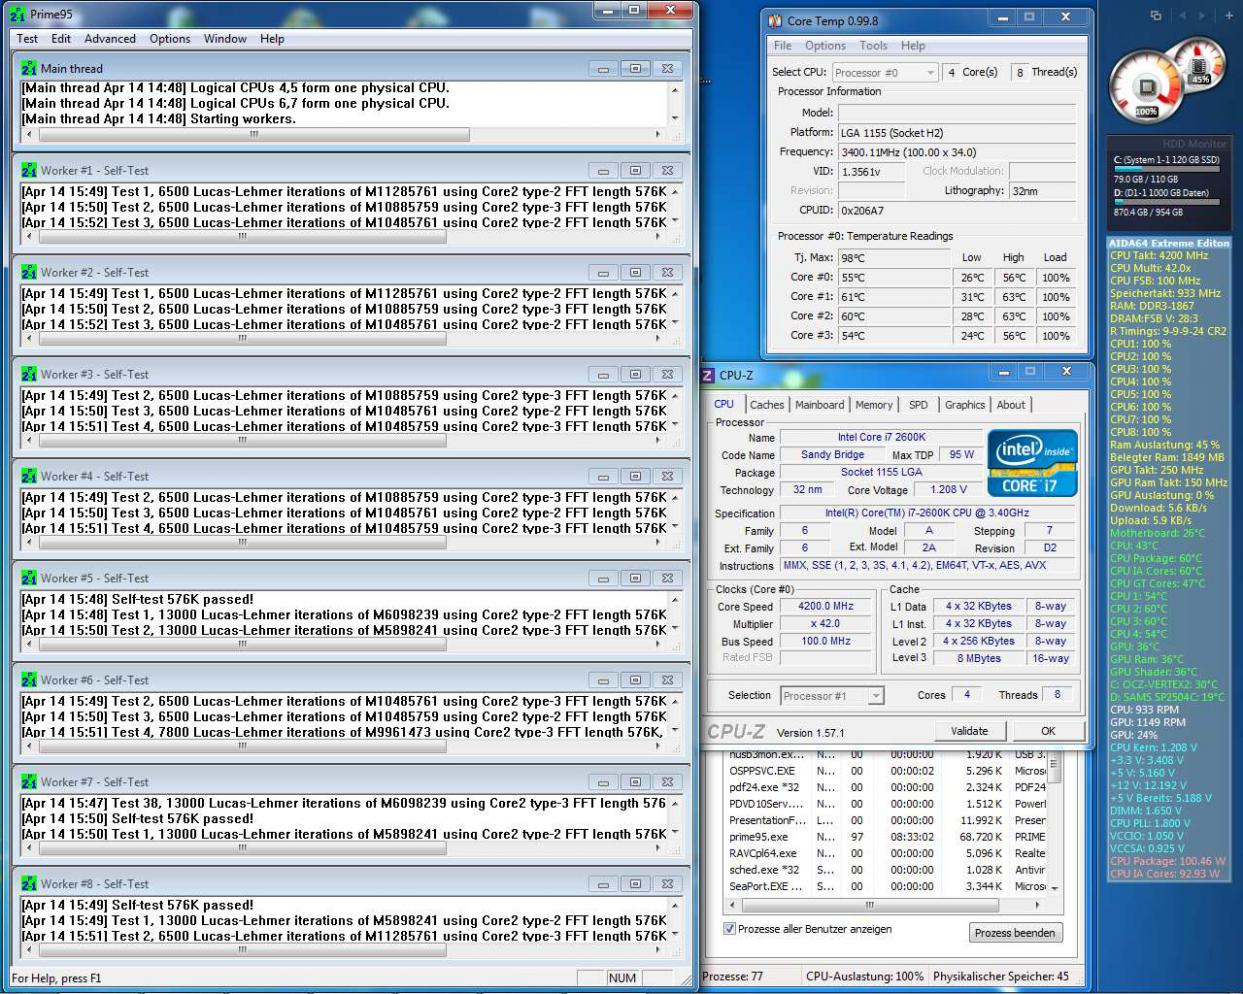This screenshot has width=1243, height=994.
Task: Open the Select CPU Processor #0 dropdown
Action: click(x=885, y=73)
